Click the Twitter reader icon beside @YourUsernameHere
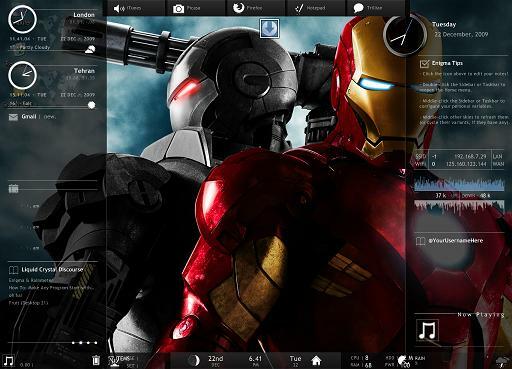Image resolution: width=512 pixels, height=369 pixels. 420,241
